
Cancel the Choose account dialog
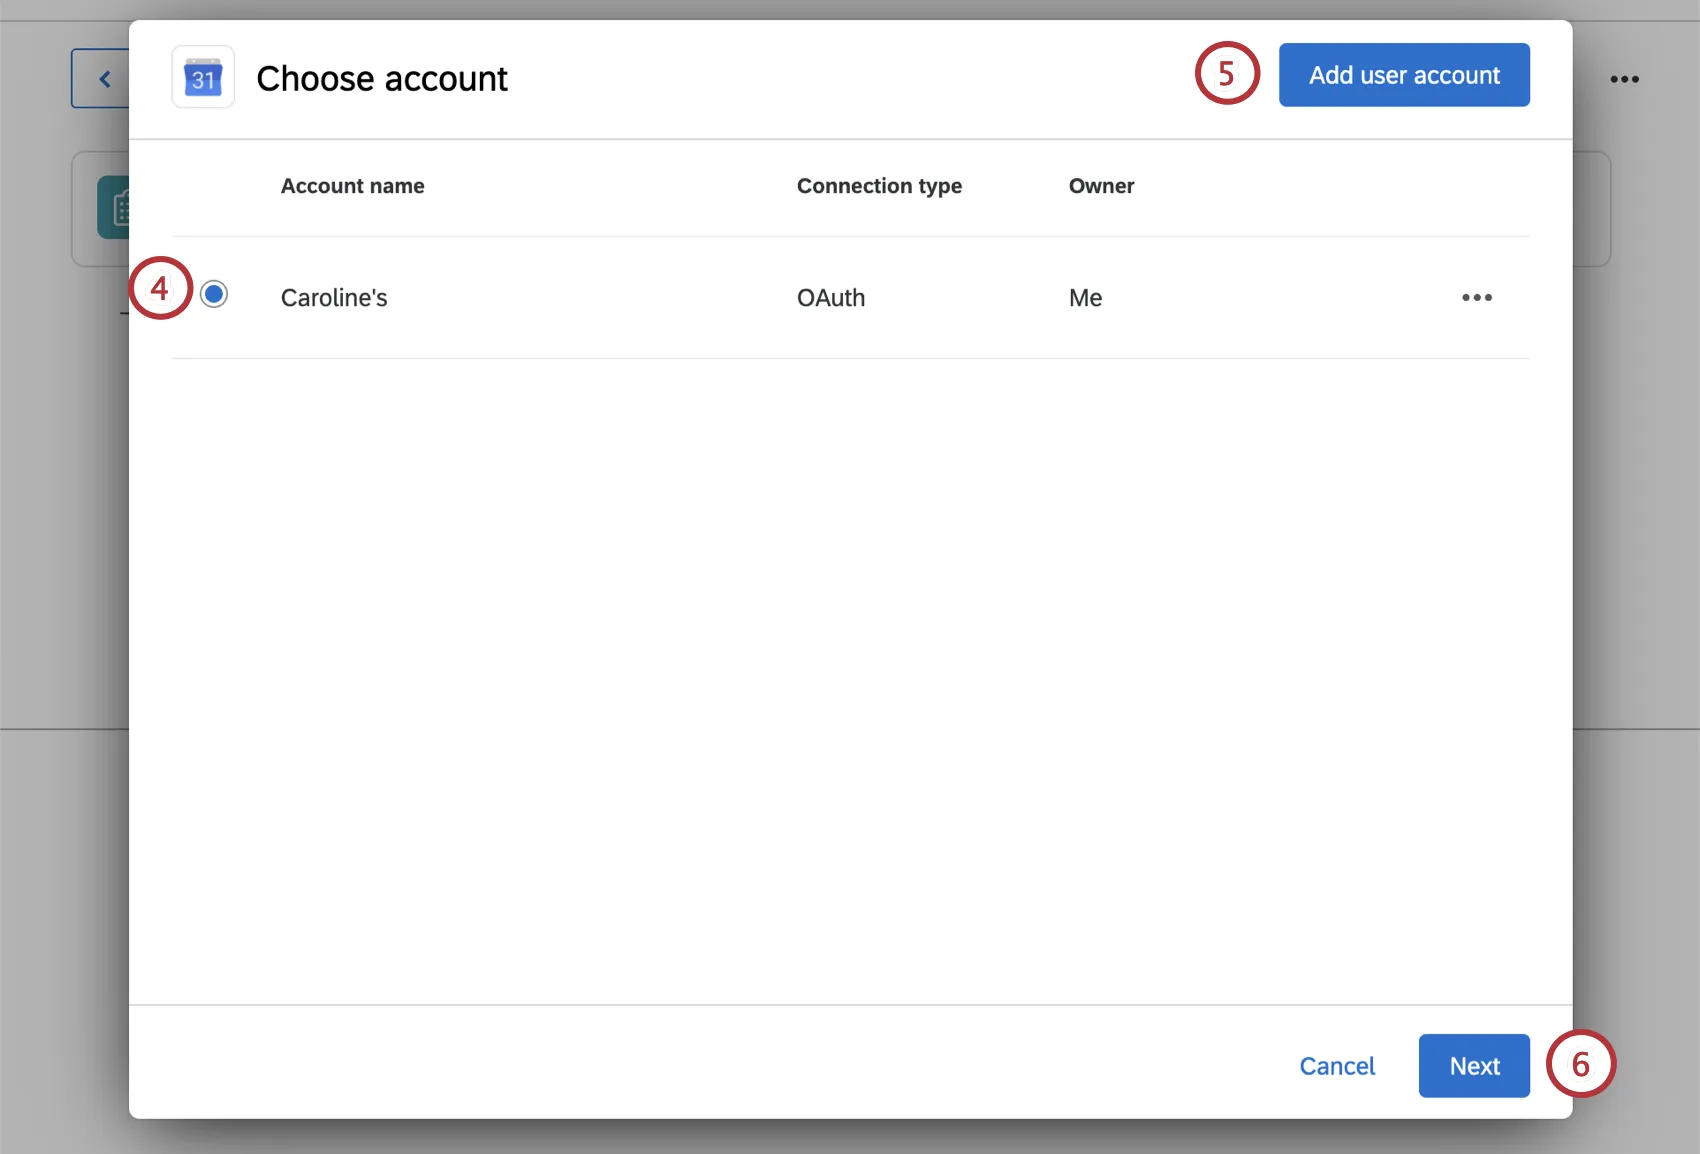[x=1337, y=1065]
